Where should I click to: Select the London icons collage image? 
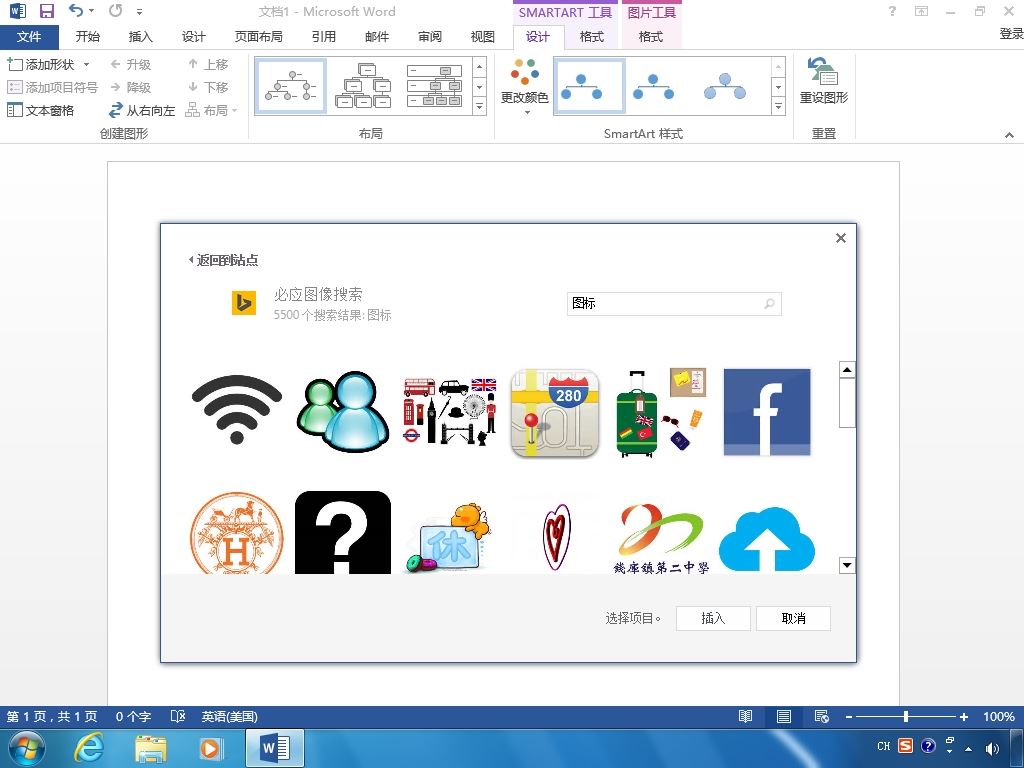[449, 411]
